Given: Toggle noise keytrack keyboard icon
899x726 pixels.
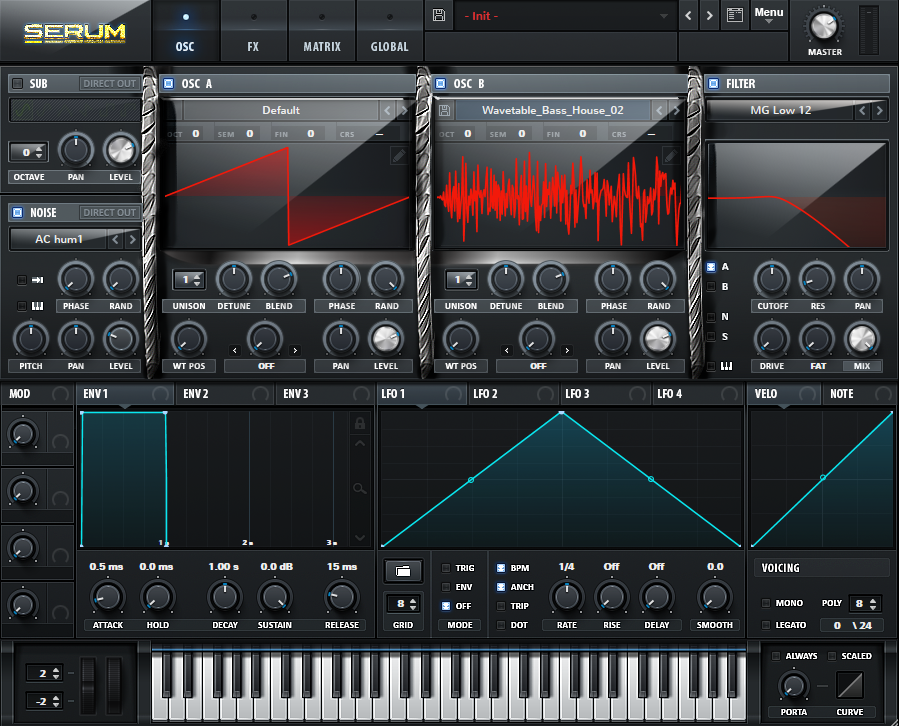Looking at the screenshot, I should 37,306.
